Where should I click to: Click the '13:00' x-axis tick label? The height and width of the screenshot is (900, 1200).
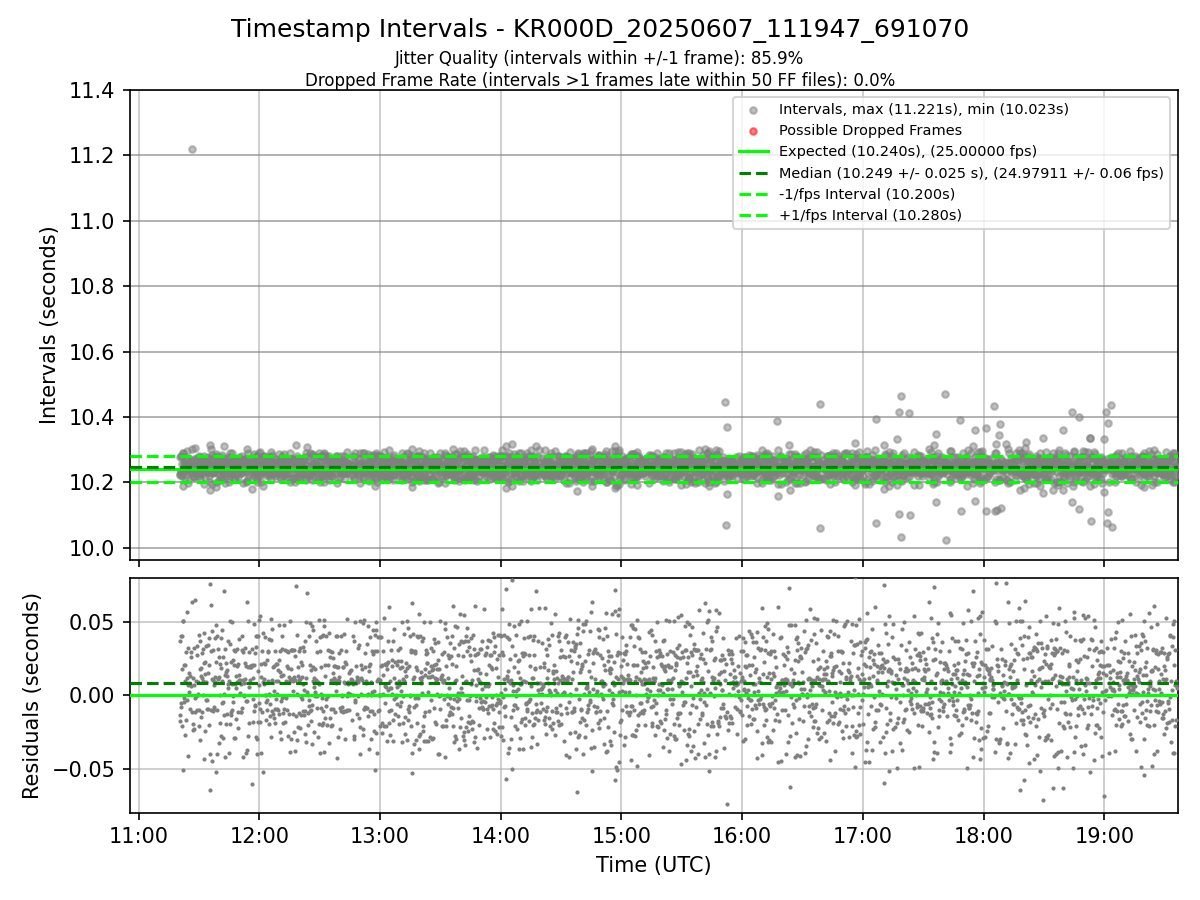379,834
